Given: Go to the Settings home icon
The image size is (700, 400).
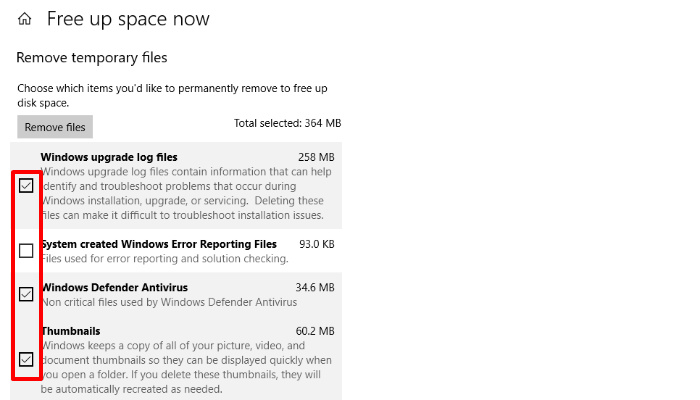Looking at the screenshot, I should pyautogui.click(x=25, y=19).
